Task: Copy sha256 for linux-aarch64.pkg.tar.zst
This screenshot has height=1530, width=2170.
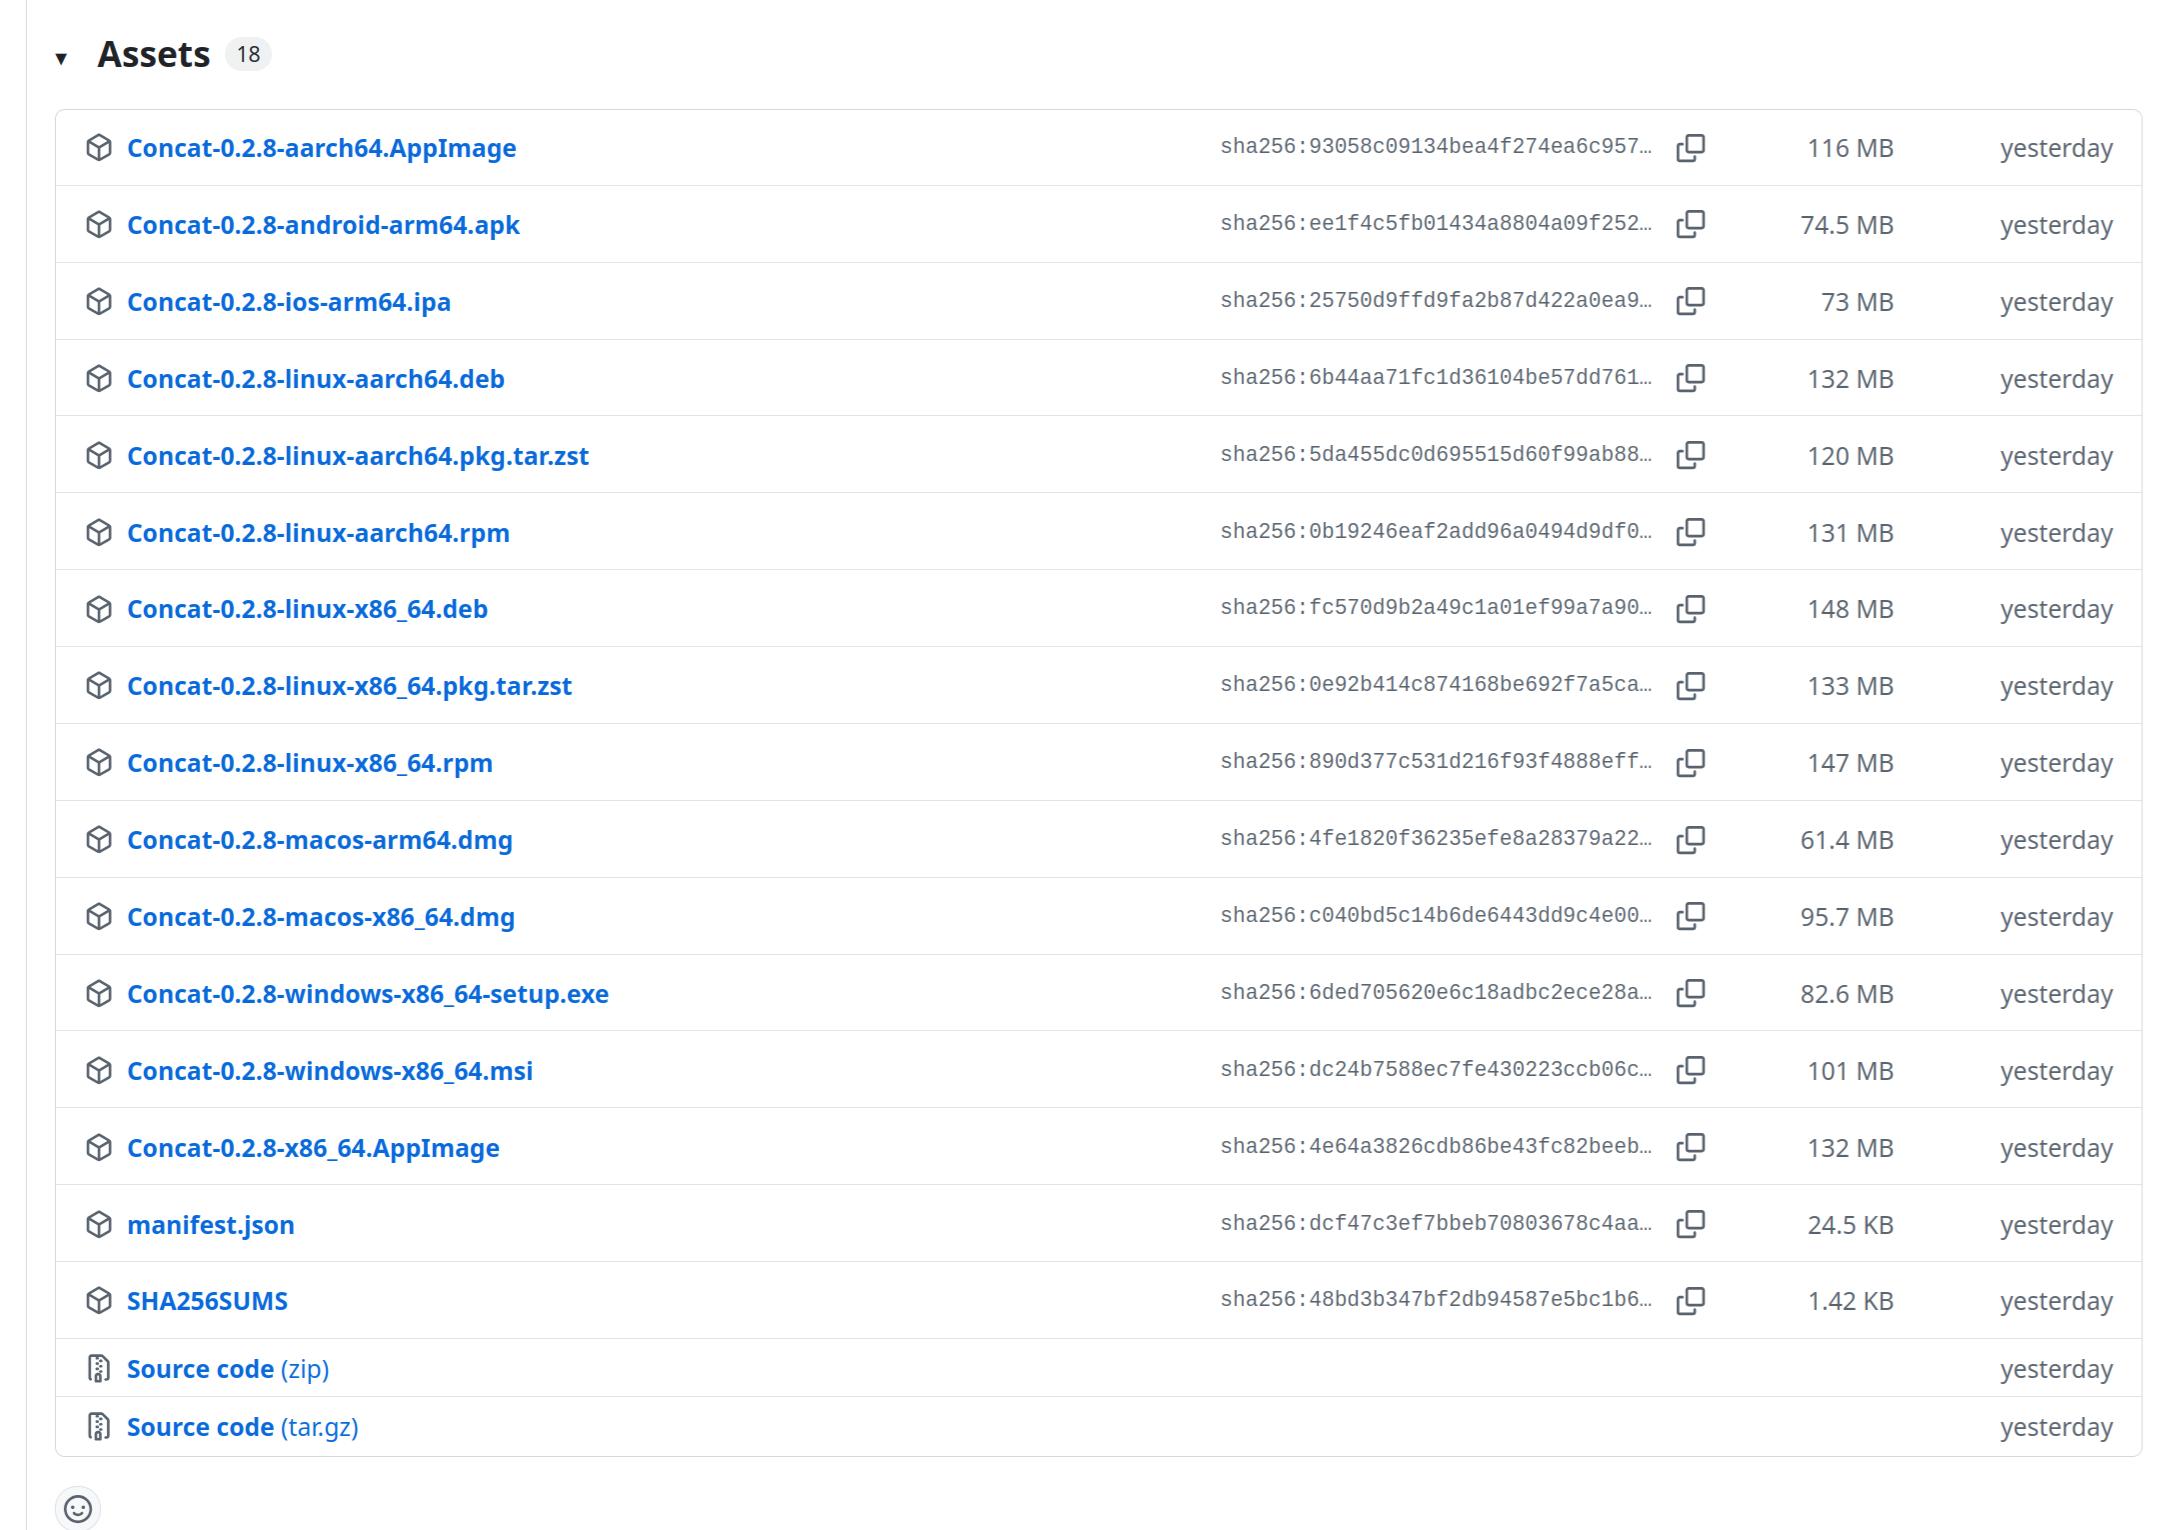Action: (x=1690, y=455)
